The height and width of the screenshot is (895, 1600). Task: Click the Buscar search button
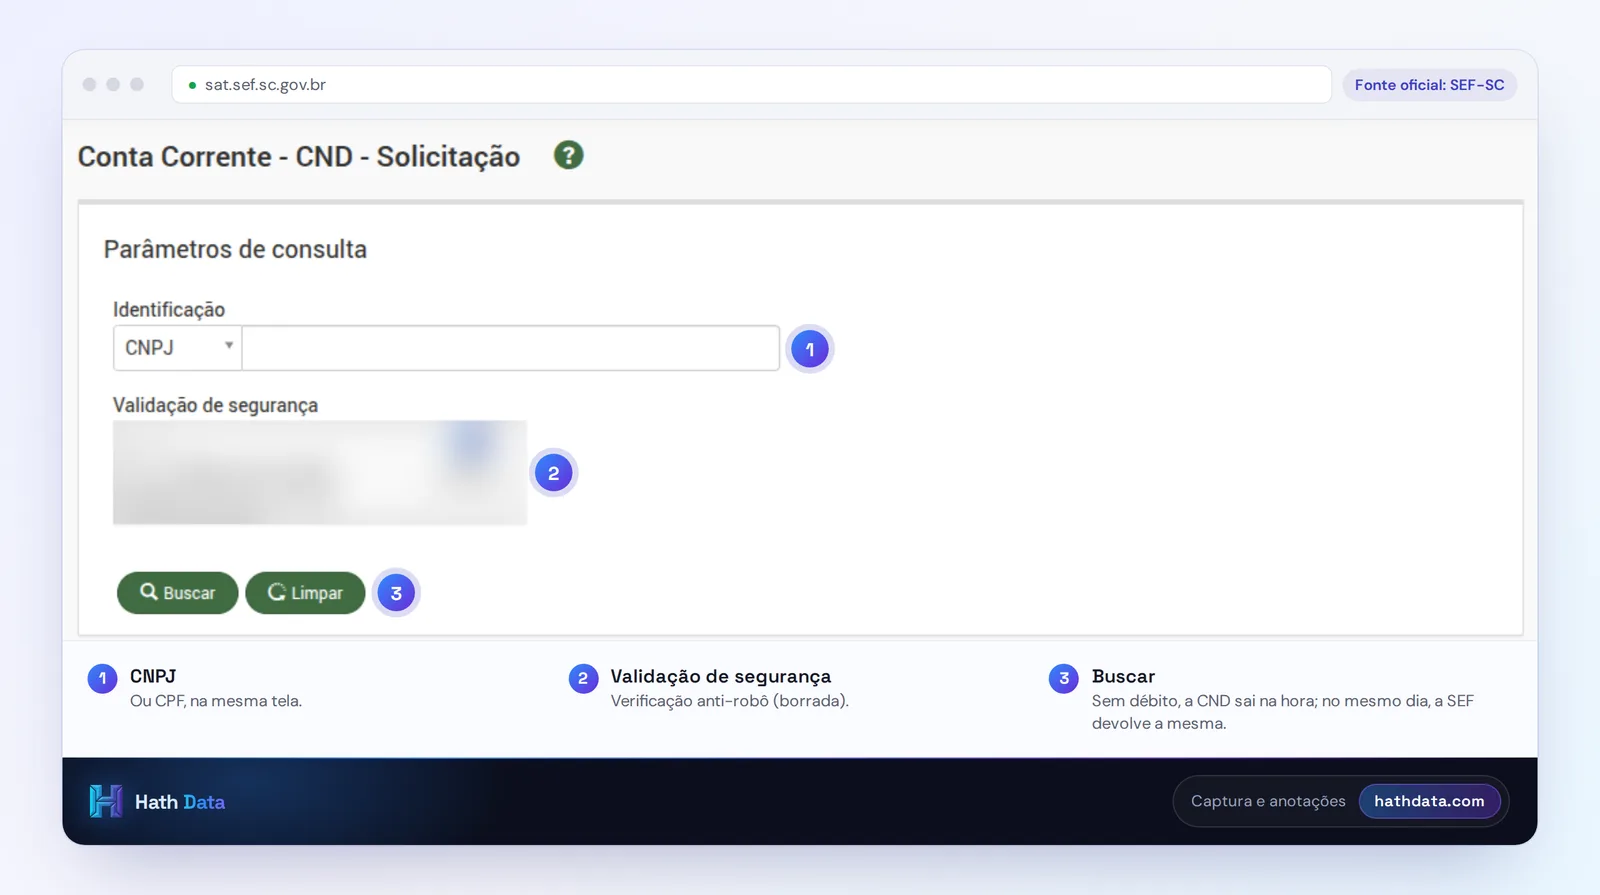click(177, 593)
